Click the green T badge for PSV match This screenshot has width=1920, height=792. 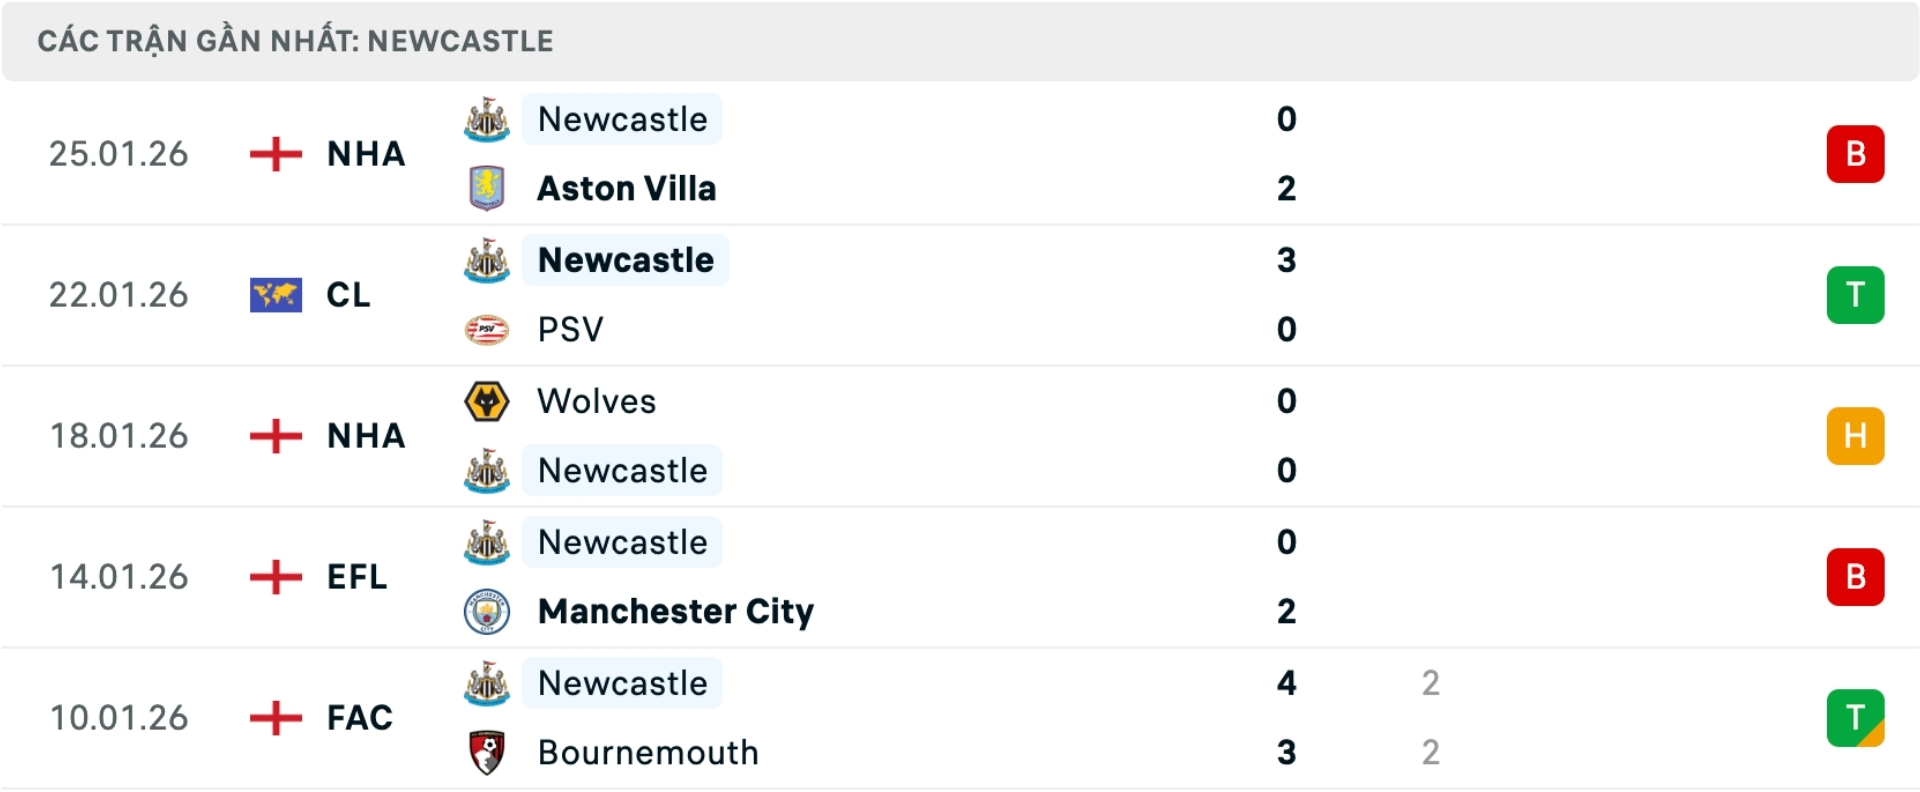pos(1855,295)
